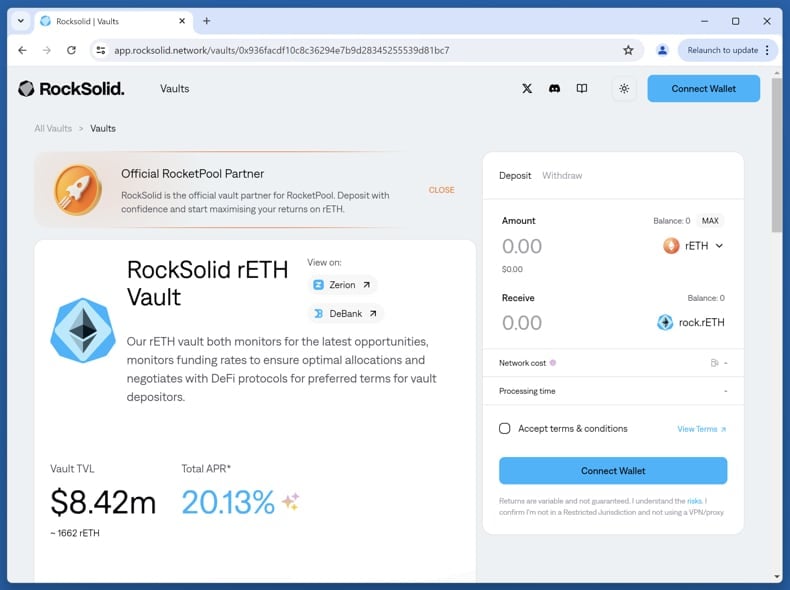
Task: Click the RockSolid logo
Action: click(71, 89)
